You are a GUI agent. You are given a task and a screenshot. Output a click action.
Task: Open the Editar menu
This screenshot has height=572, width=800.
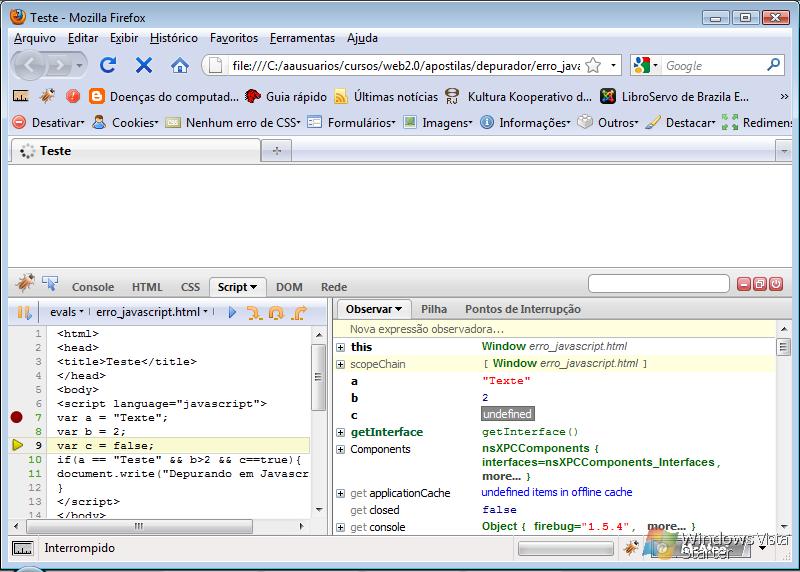tap(83, 38)
